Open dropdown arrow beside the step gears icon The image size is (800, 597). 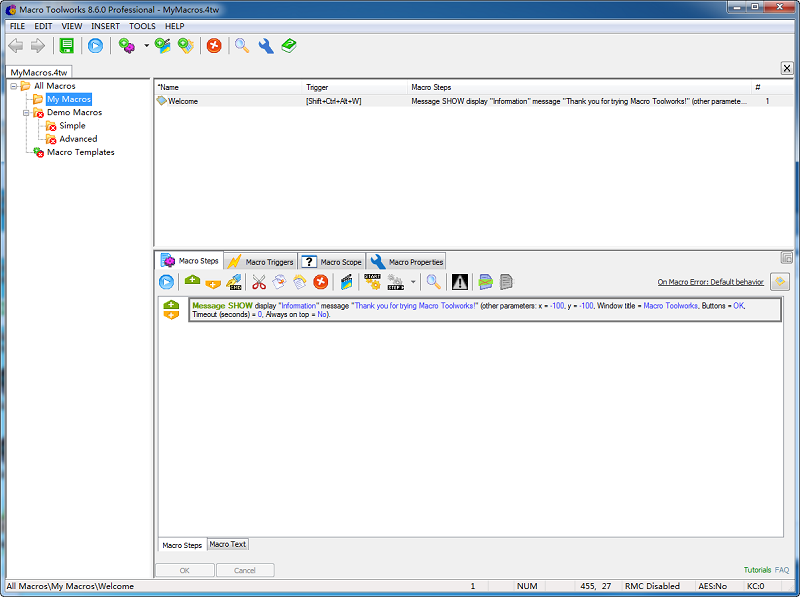point(413,283)
